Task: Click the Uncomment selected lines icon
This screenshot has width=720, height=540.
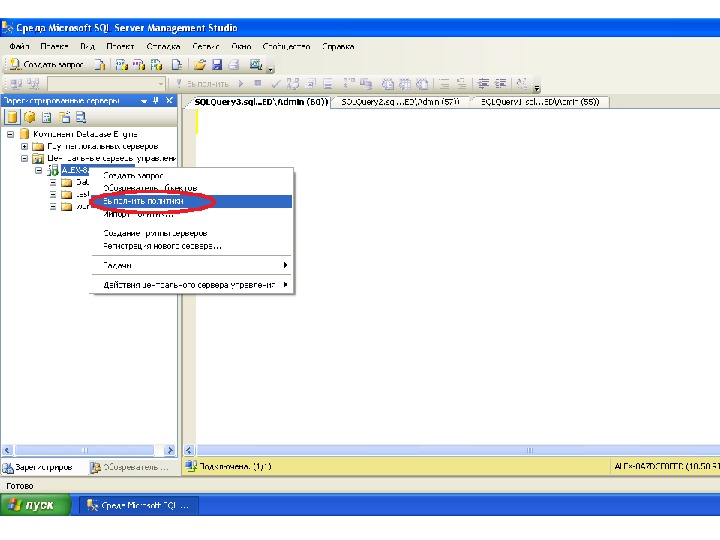Action: [461, 84]
